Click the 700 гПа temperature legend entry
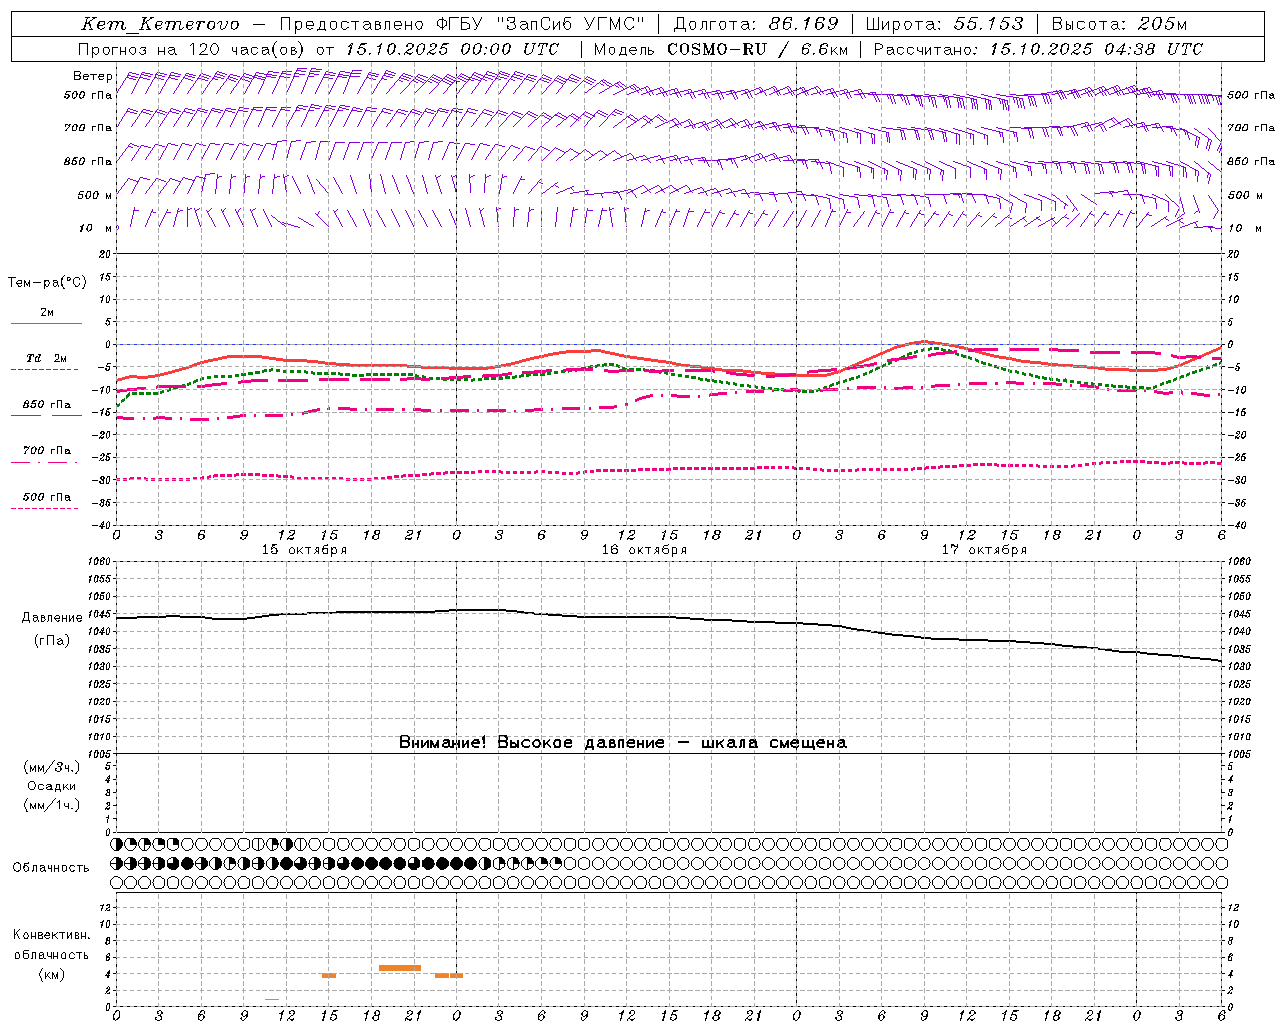This screenshot has height=1024, width=1280. point(47,451)
